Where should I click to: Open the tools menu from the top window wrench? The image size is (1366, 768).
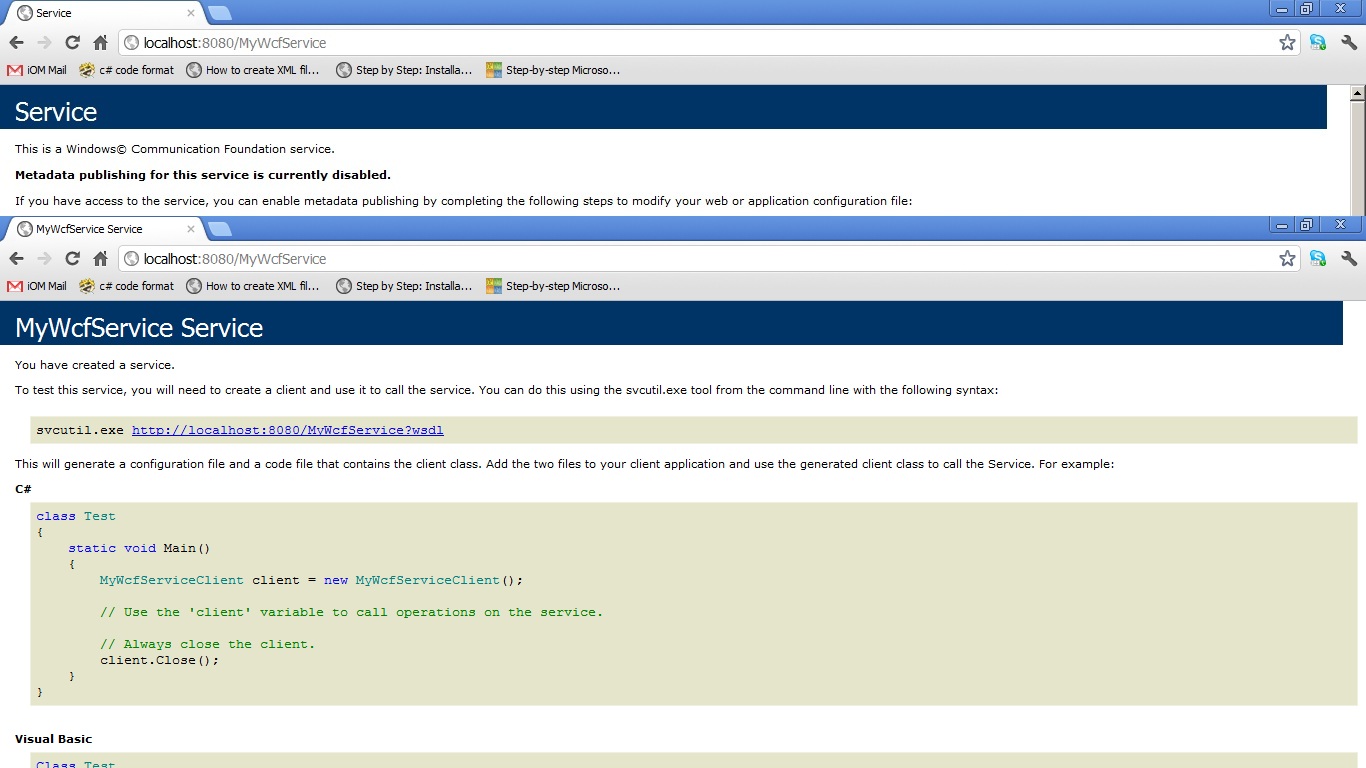1349,42
